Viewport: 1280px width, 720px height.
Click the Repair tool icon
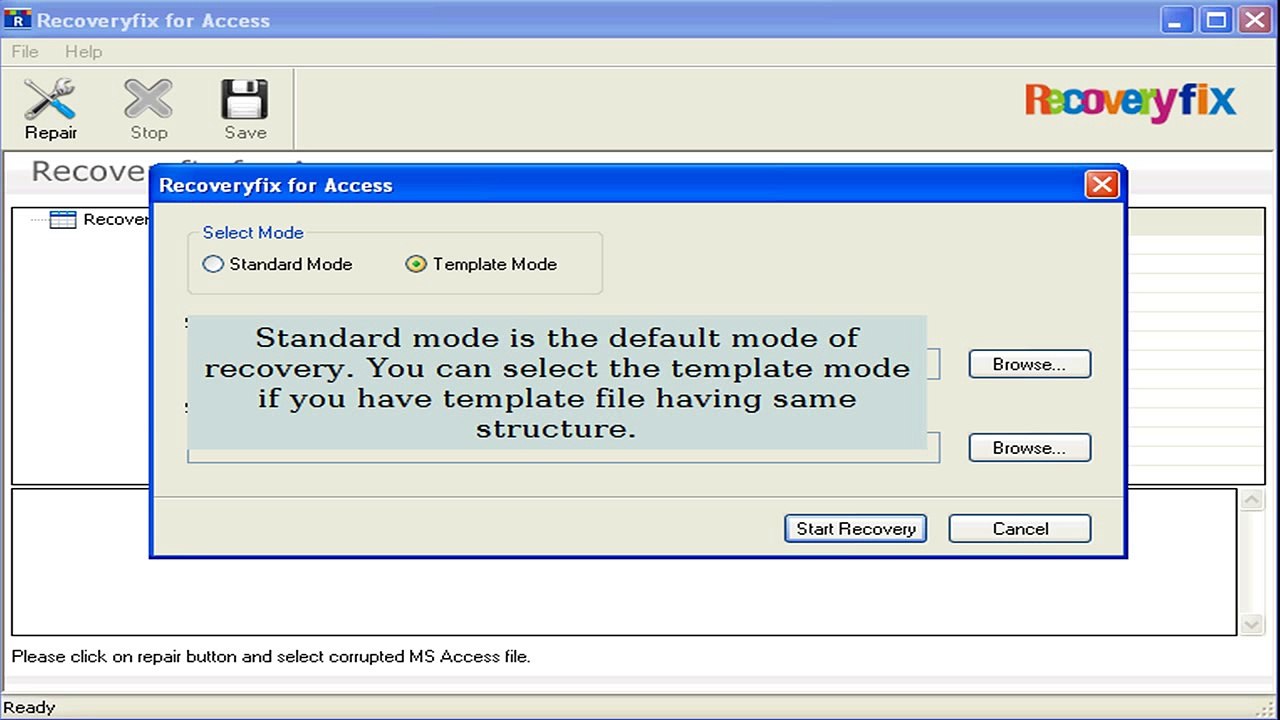point(50,109)
